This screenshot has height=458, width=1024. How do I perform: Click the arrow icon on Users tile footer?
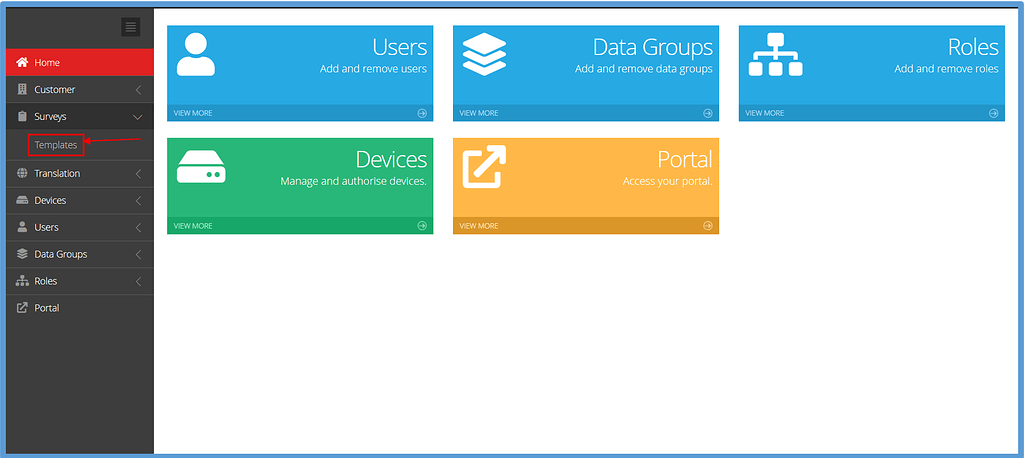(x=422, y=113)
